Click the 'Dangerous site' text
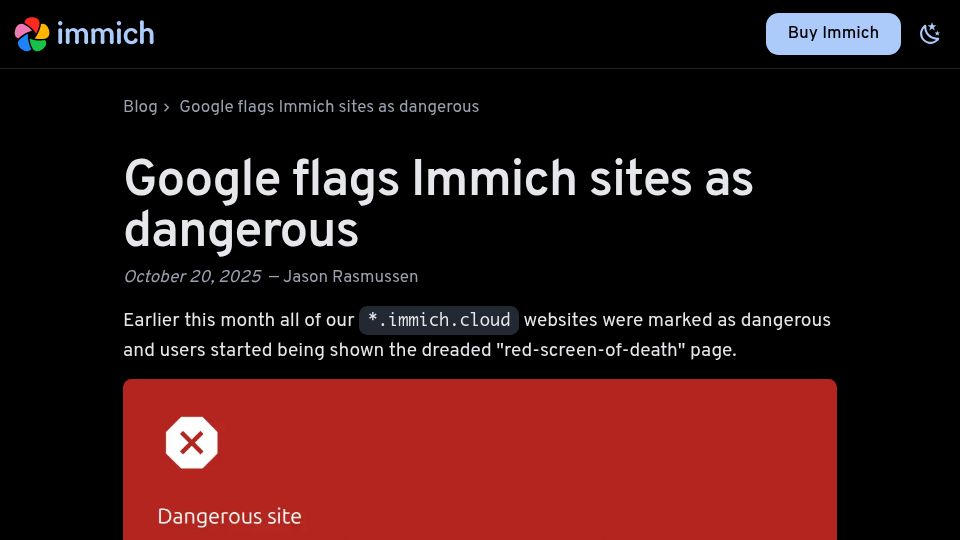 (230, 517)
